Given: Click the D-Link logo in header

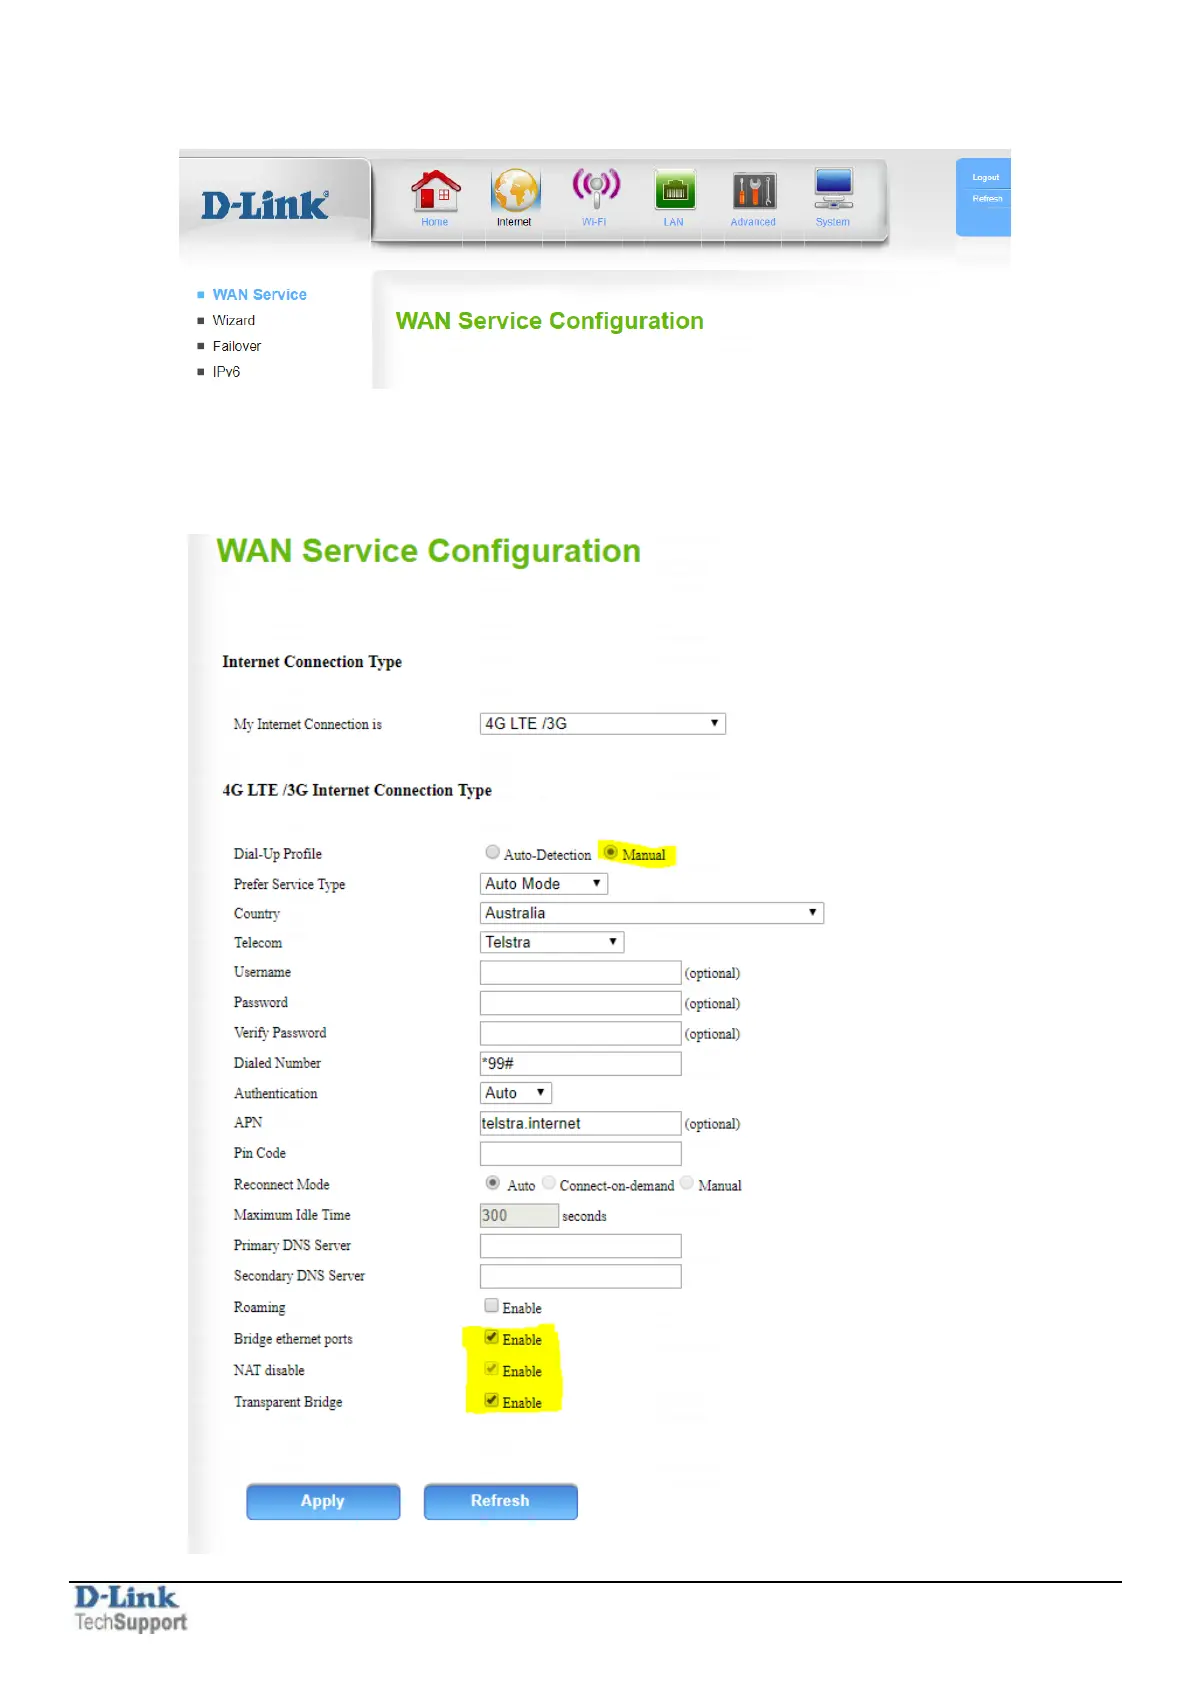Looking at the screenshot, I should coord(265,205).
